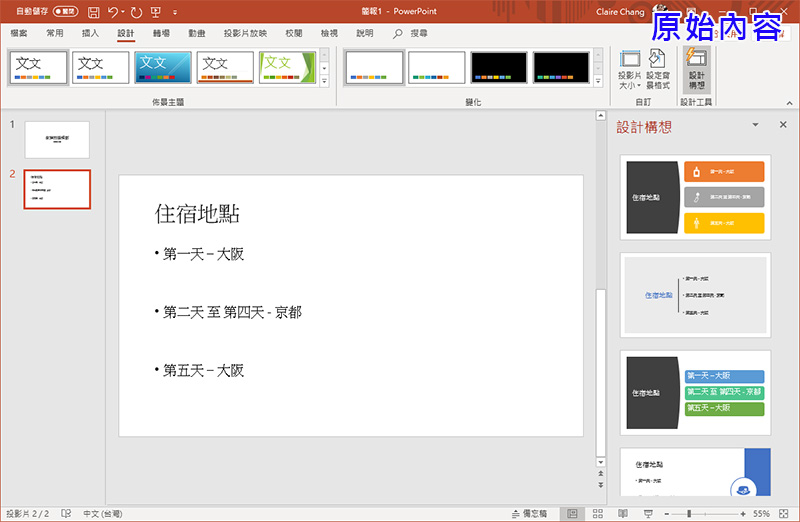Open Customize Quick Access Toolbar dropdown
Image resolution: width=800 pixels, height=522 pixels.
(x=175, y=12)
